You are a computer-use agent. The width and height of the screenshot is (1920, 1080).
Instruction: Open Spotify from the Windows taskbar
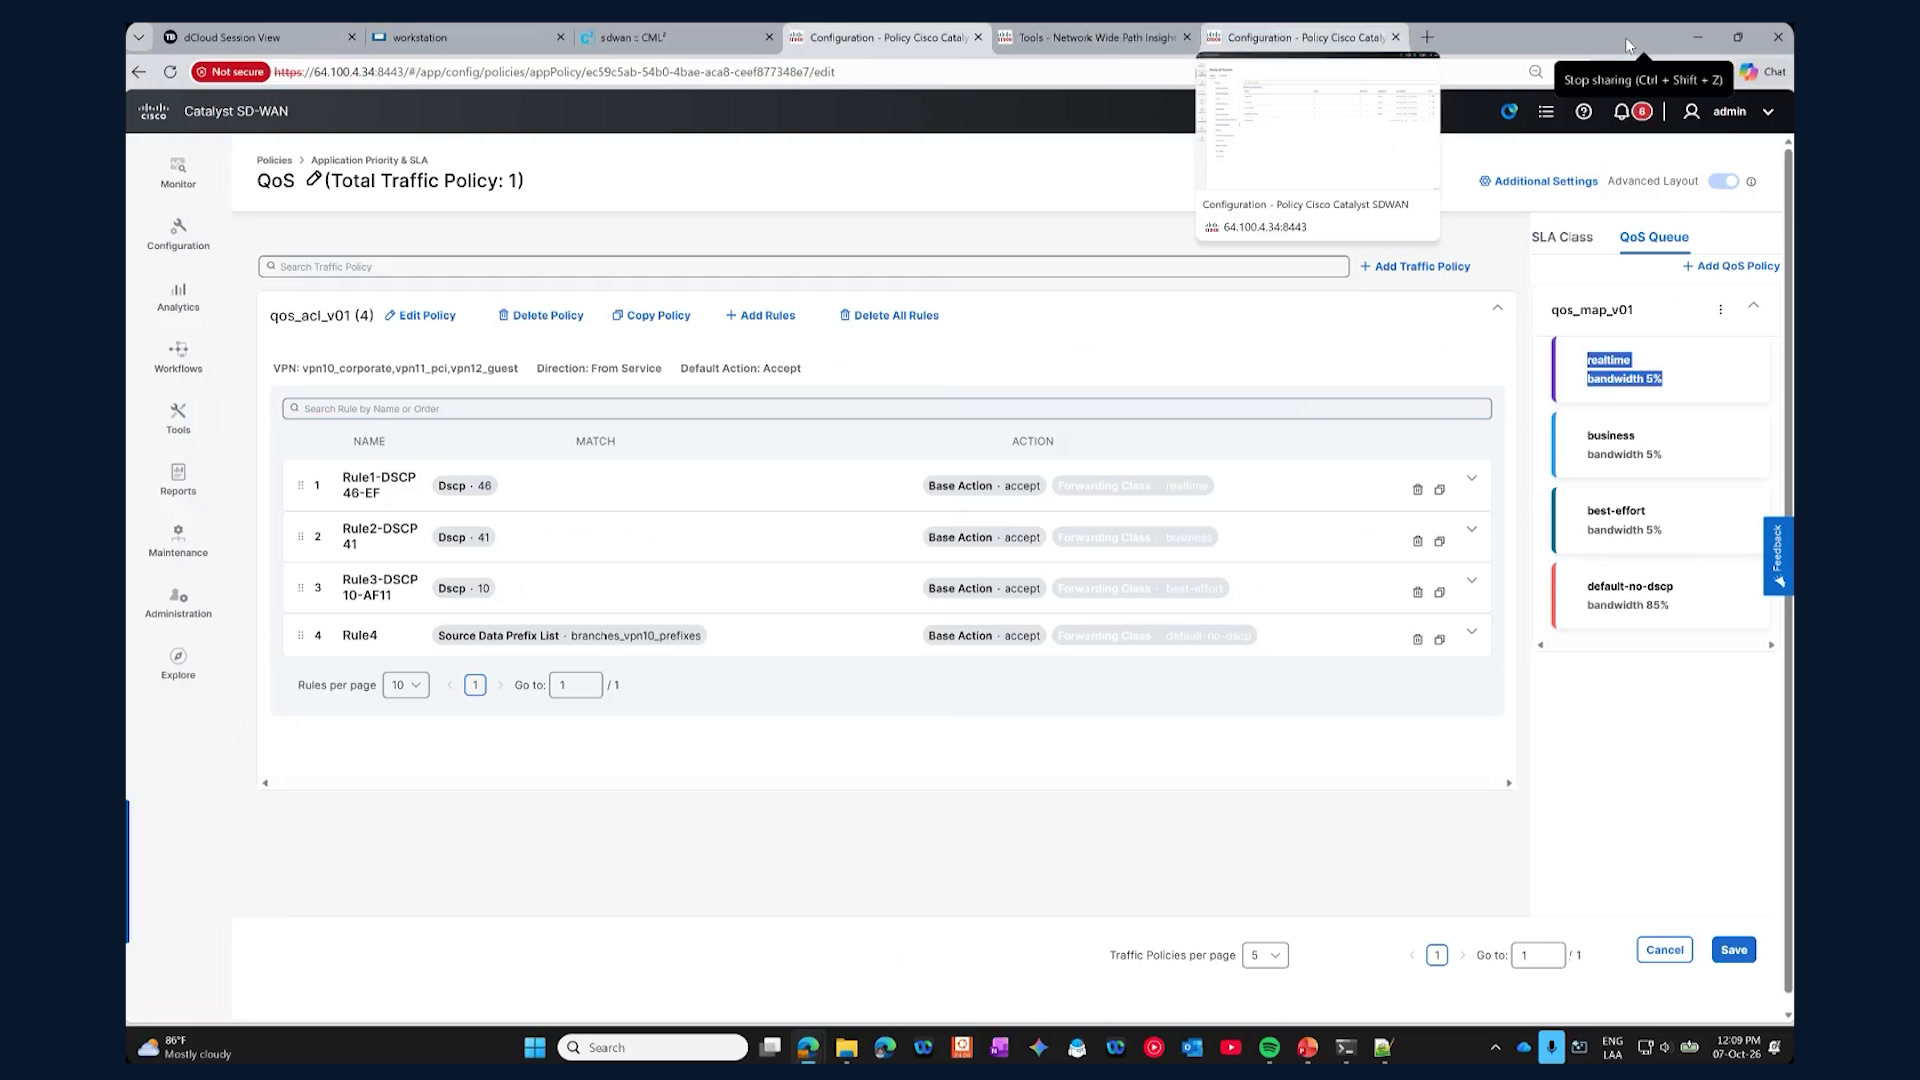(x=1269, y=1047)
